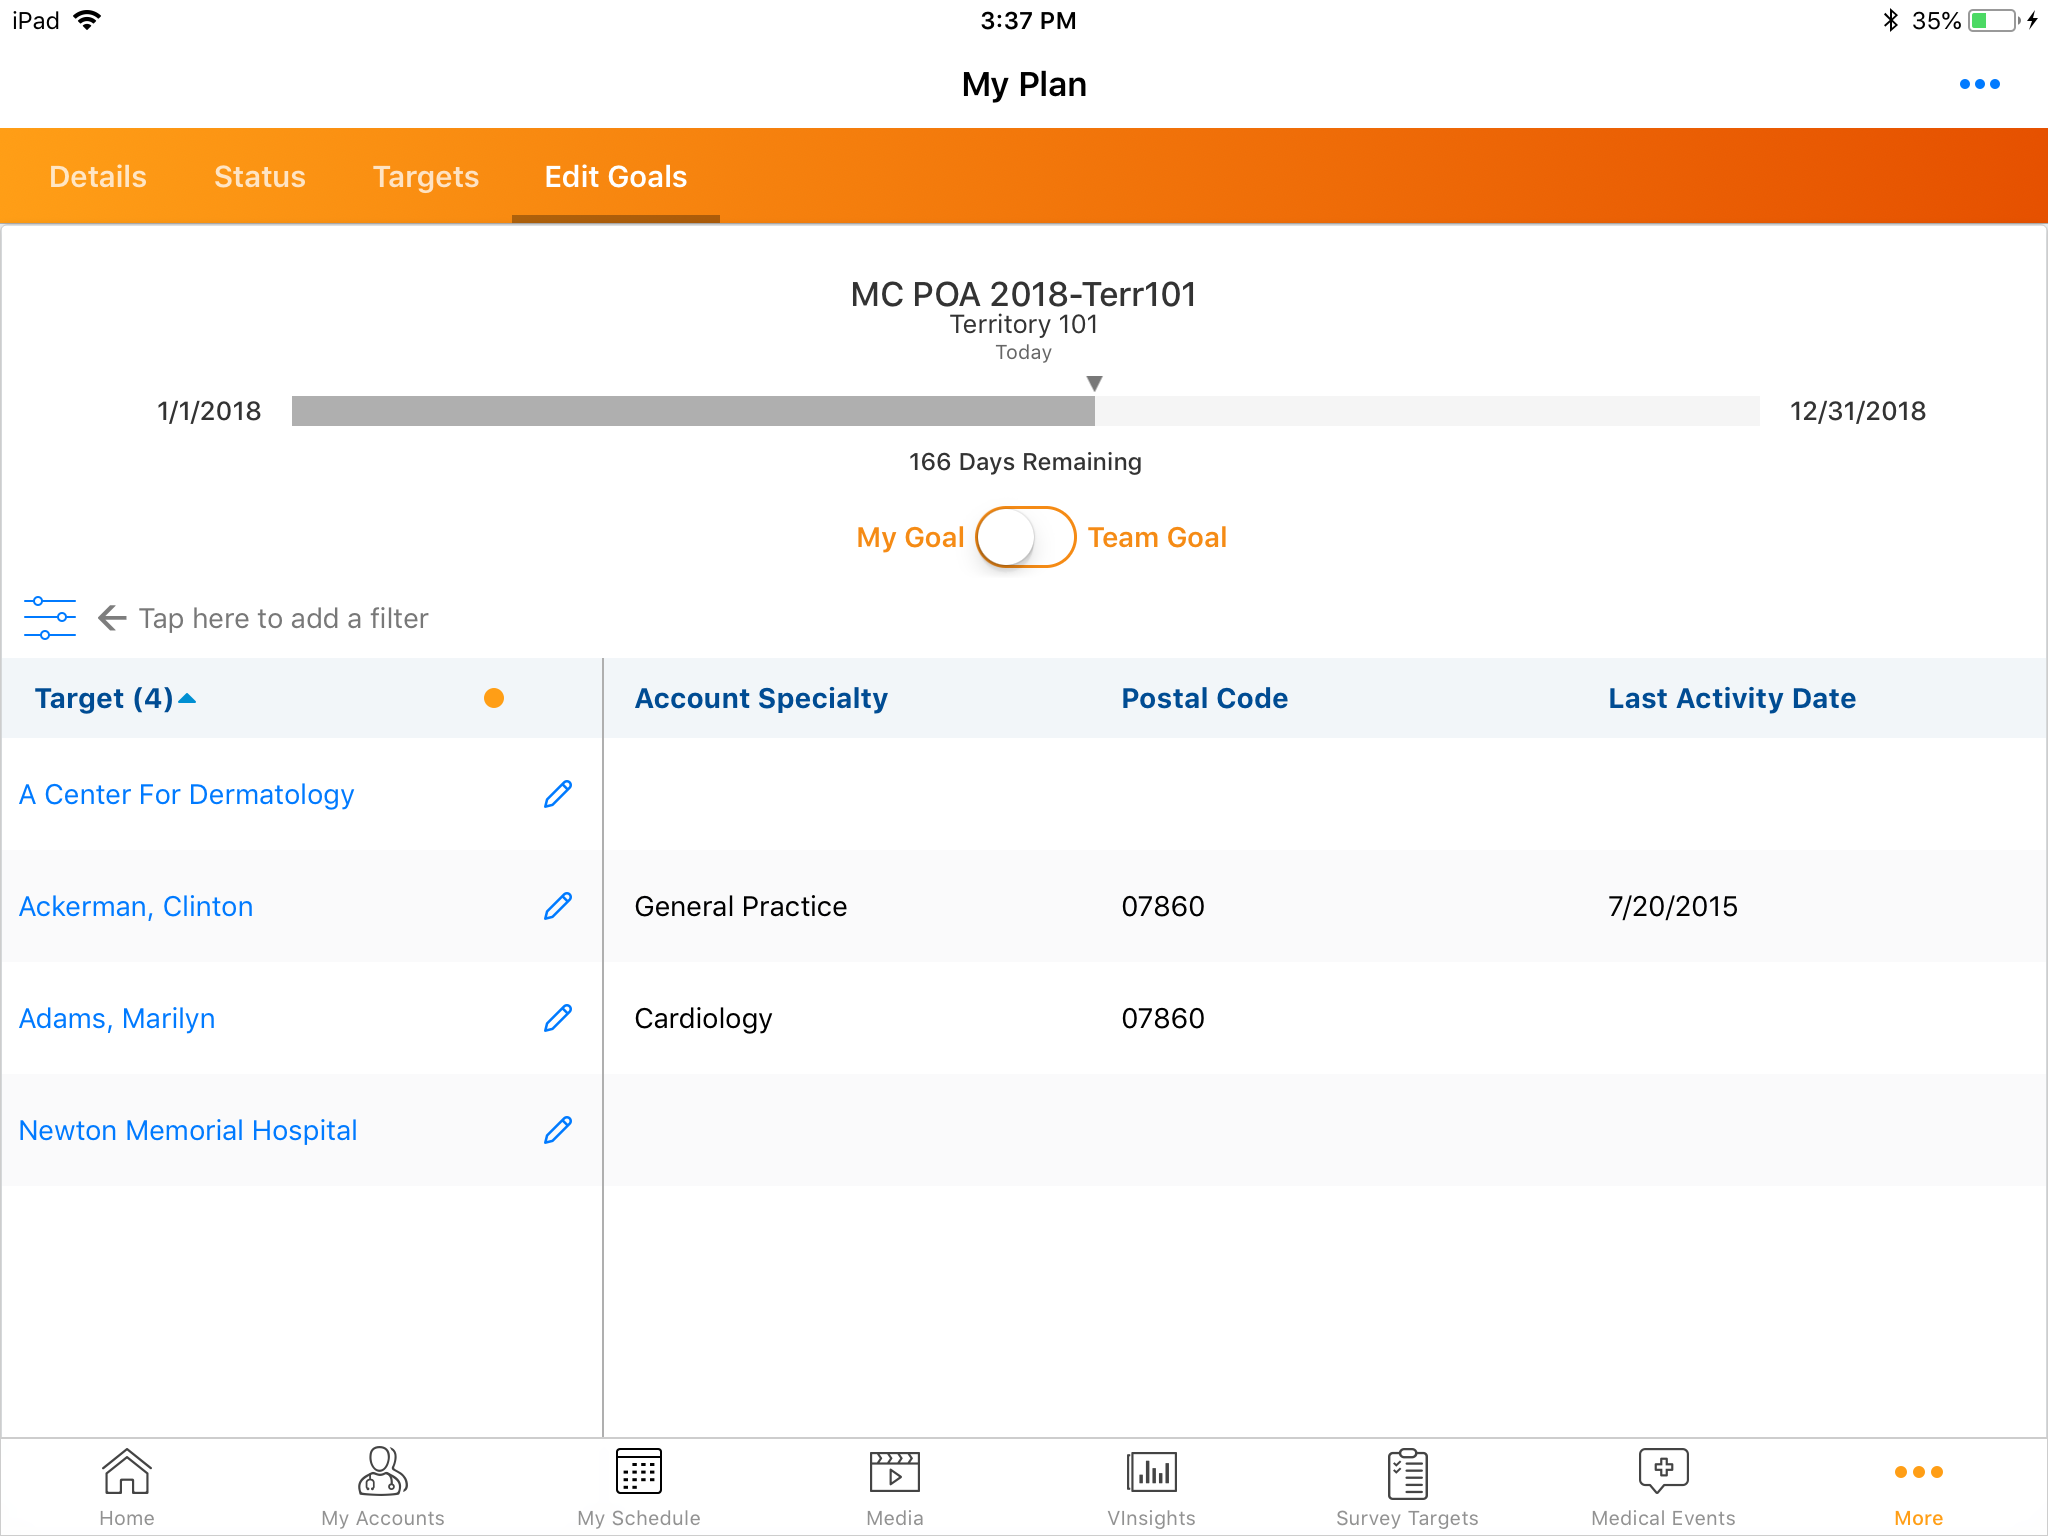2048x1536 pixels.
Task: Open Medical Events icon
Action: pyautogui.click(x=1662, y=1485)
